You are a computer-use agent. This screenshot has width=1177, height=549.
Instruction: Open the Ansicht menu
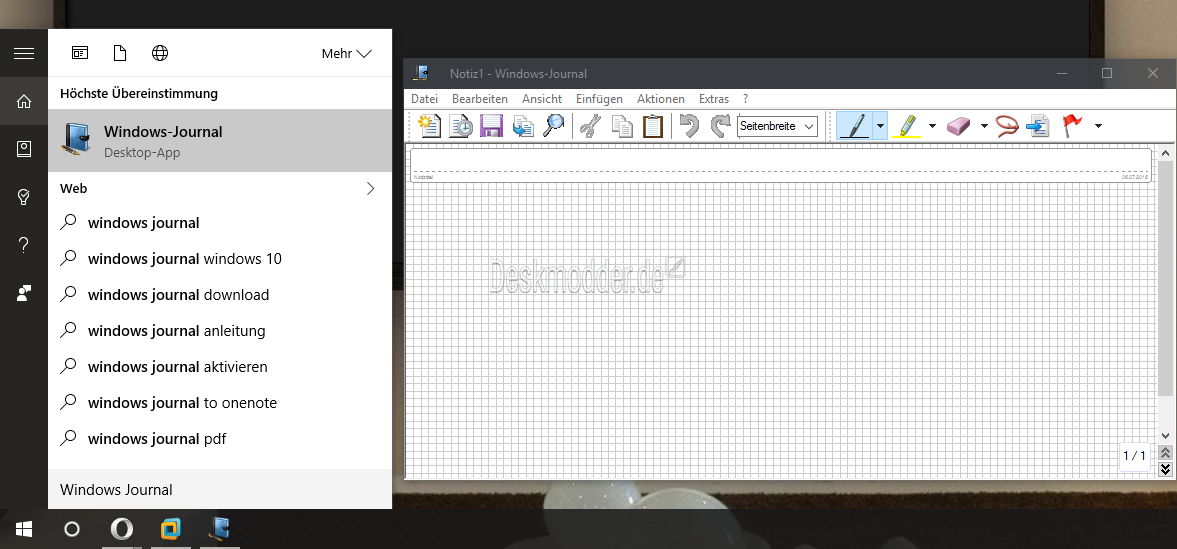pos(542,98)
